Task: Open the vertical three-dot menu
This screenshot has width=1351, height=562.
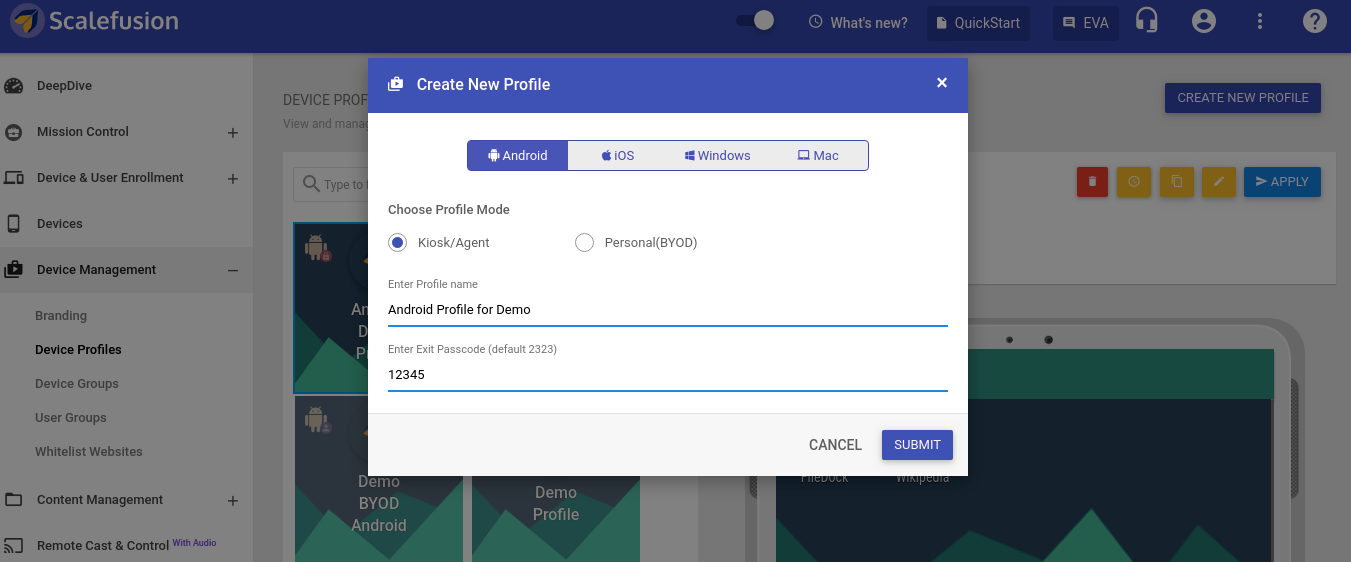Action: coord(1260,21)
